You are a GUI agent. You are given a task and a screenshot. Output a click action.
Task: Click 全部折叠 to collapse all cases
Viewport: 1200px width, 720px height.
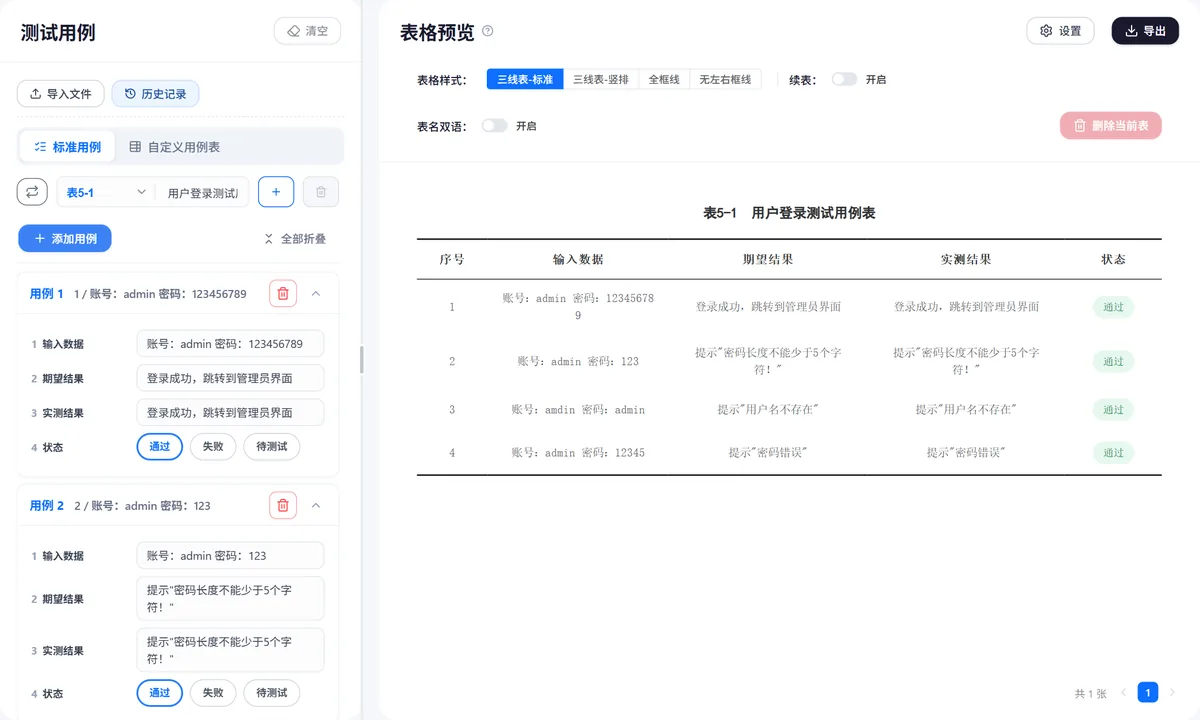[x=295, y=239]
